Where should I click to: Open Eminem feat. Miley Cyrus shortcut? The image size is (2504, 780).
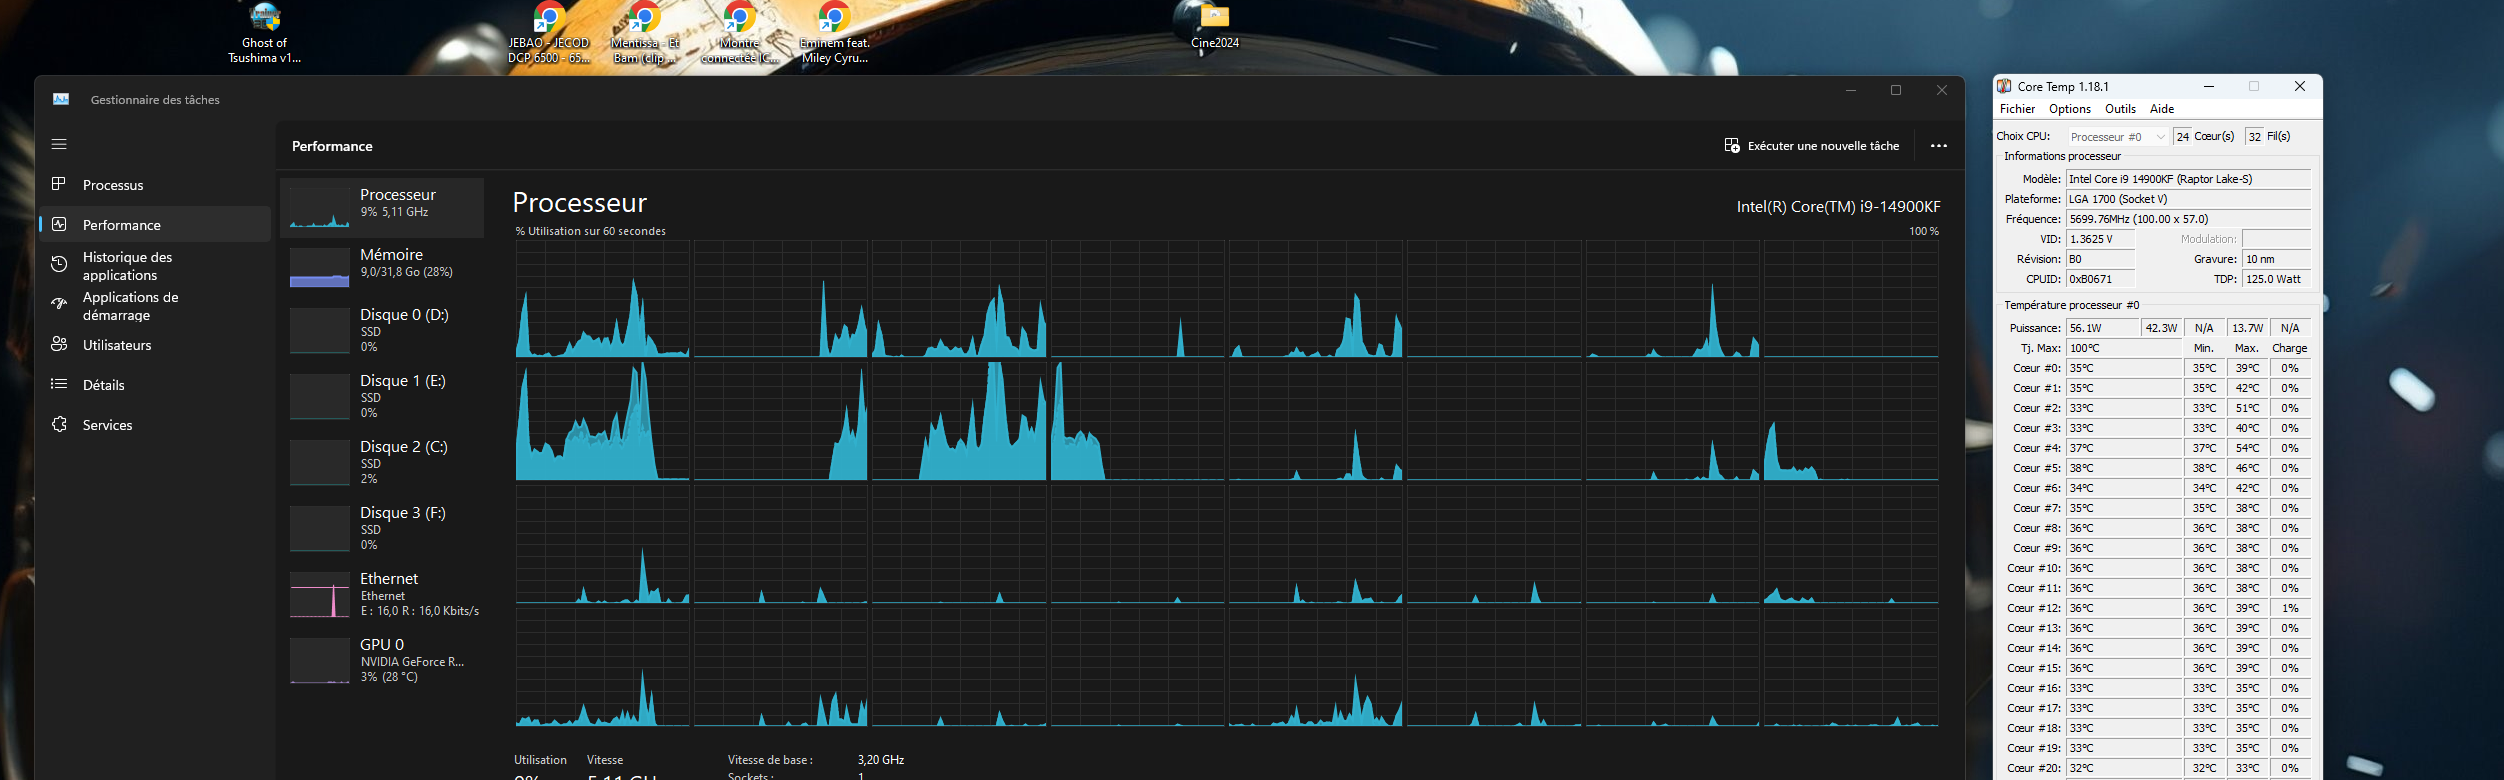(835, 34)
